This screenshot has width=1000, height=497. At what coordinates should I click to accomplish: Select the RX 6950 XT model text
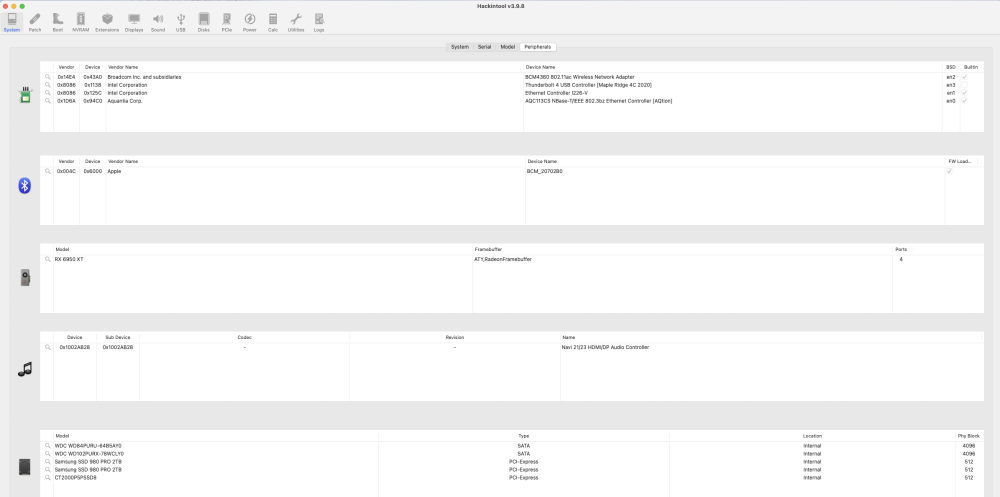coord(69,260)
